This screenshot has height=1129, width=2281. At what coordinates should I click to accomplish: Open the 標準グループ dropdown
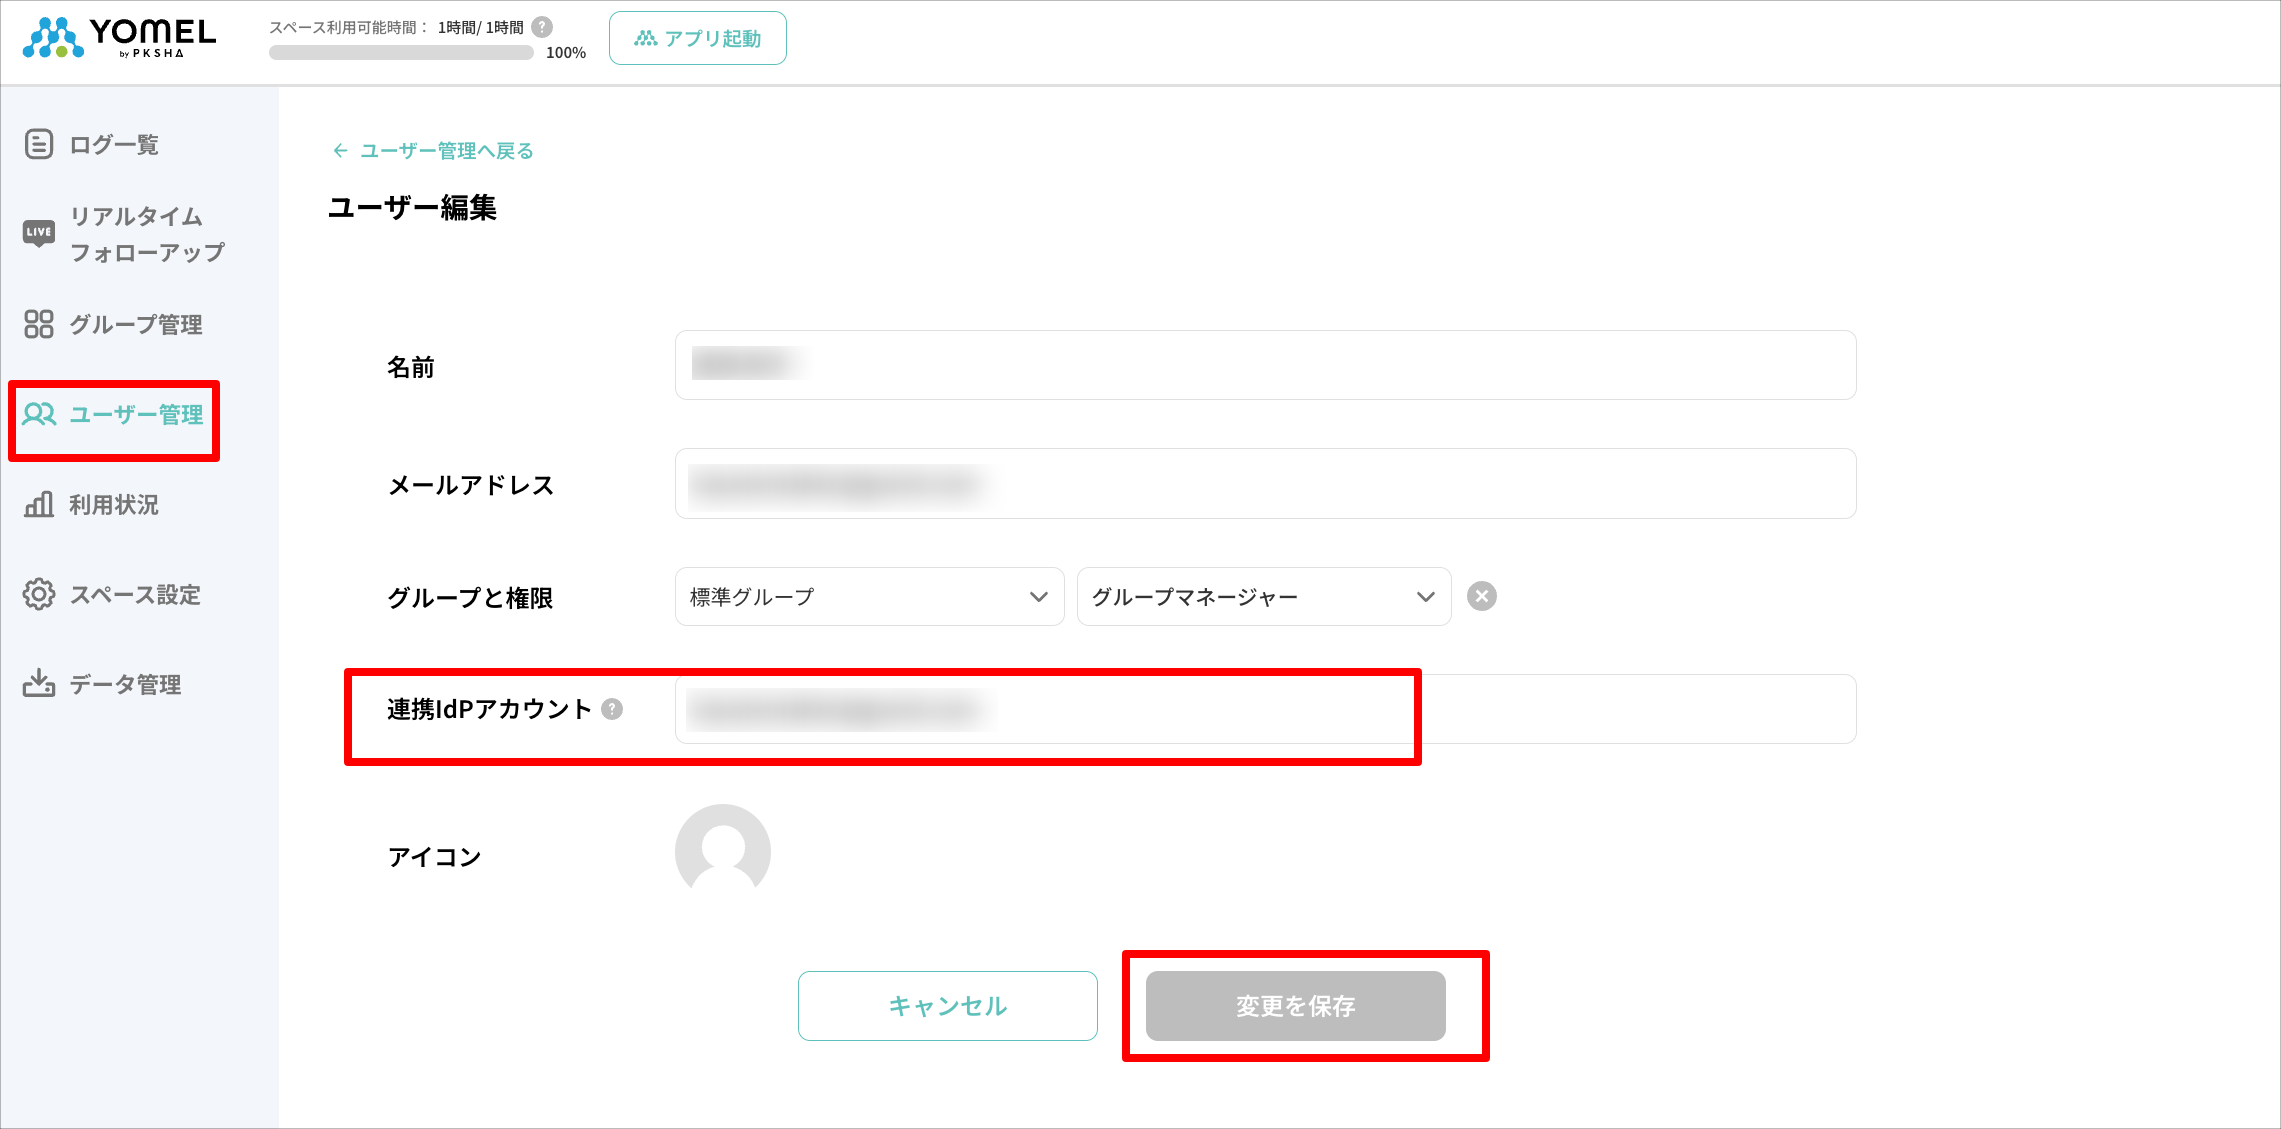(x=869, y=597)
